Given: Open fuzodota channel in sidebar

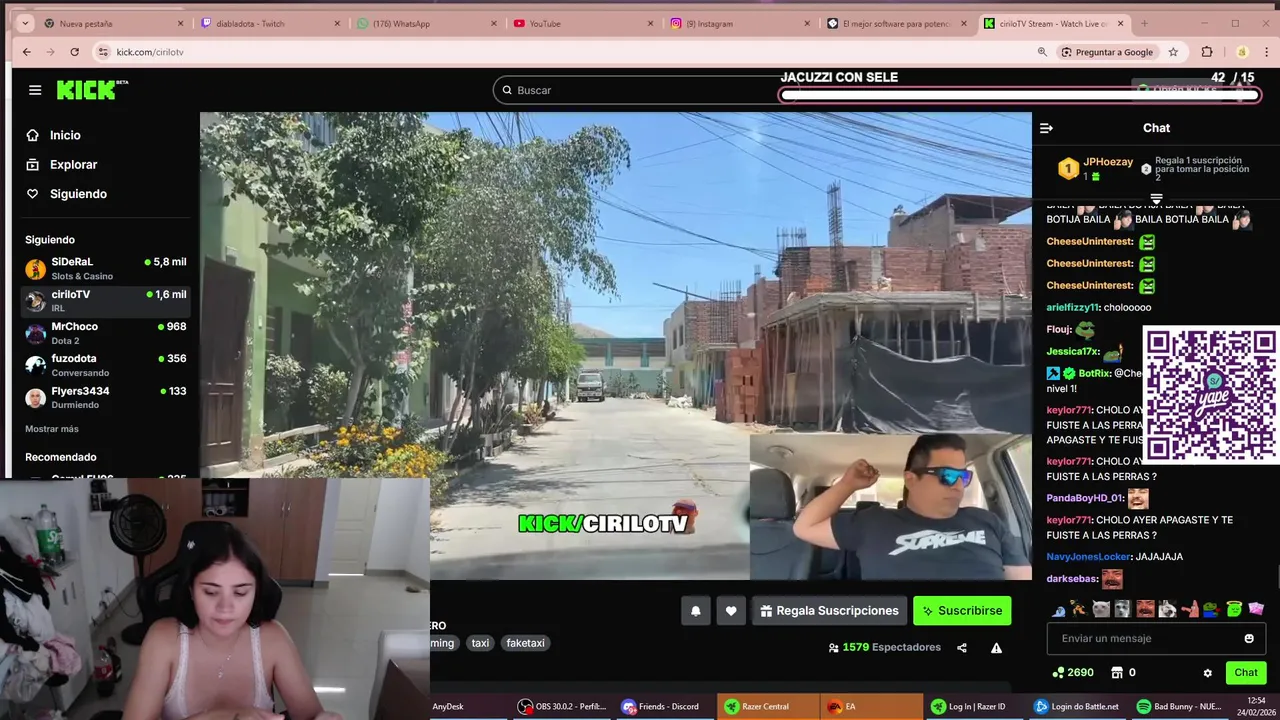Looking at the screenshot, I should tap(105, 365).
